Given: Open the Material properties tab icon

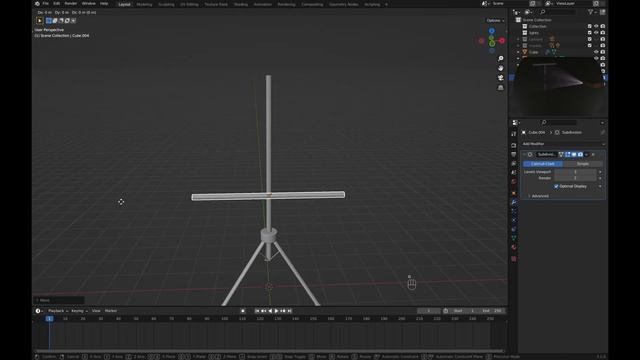Looking at the screenshot, I should tap(513, 247).
